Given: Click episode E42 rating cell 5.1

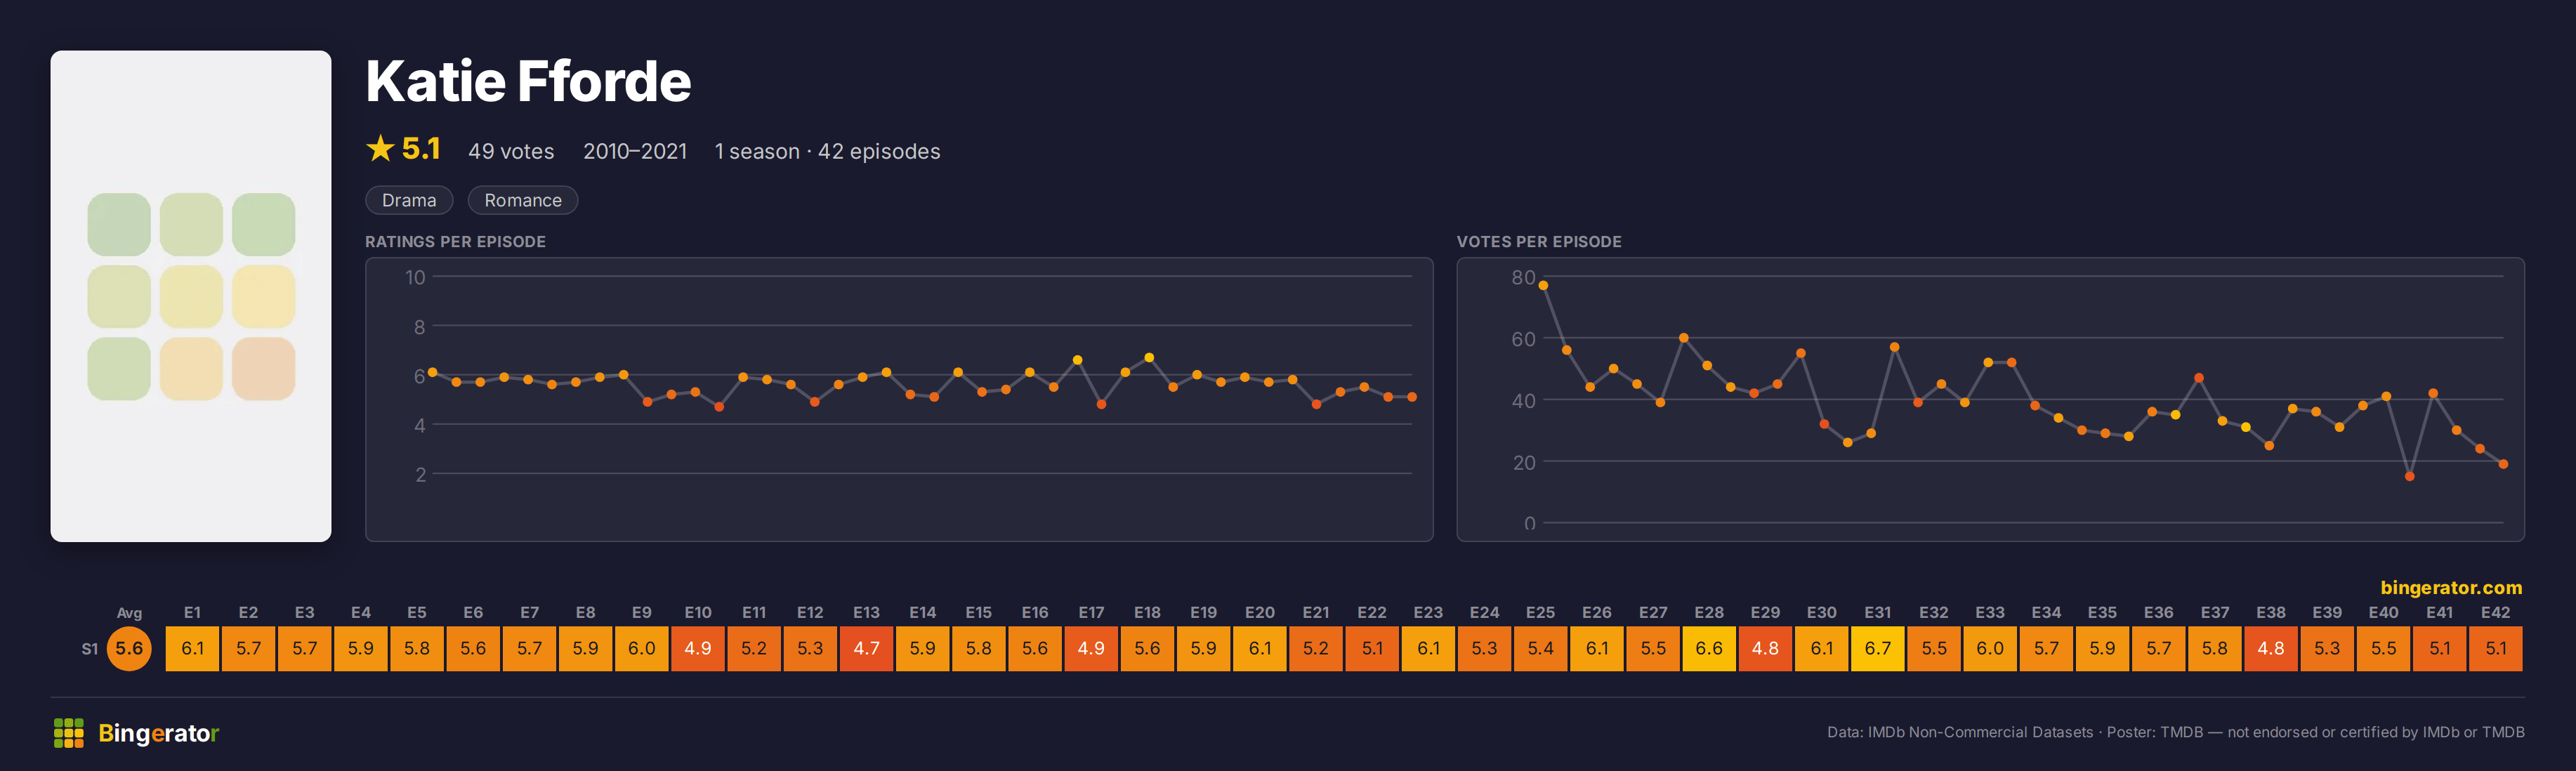Looking at the screenshot, I should [x=2496, y=648].
